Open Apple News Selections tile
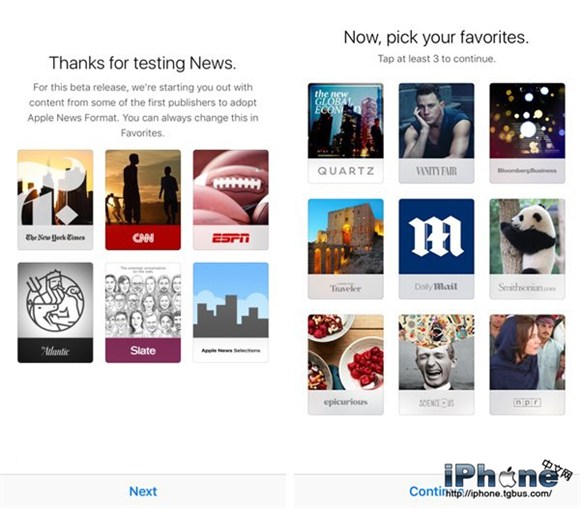This screenshot has height=508, width=580. click(231, 313)
